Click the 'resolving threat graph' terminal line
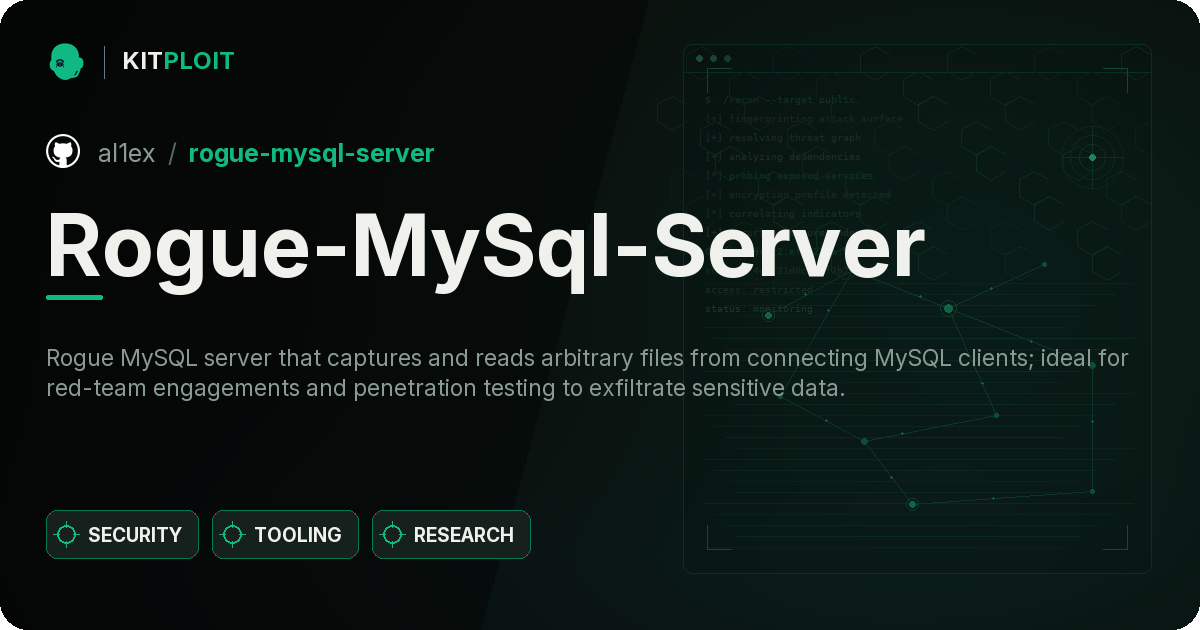 [x=782, y=138]
